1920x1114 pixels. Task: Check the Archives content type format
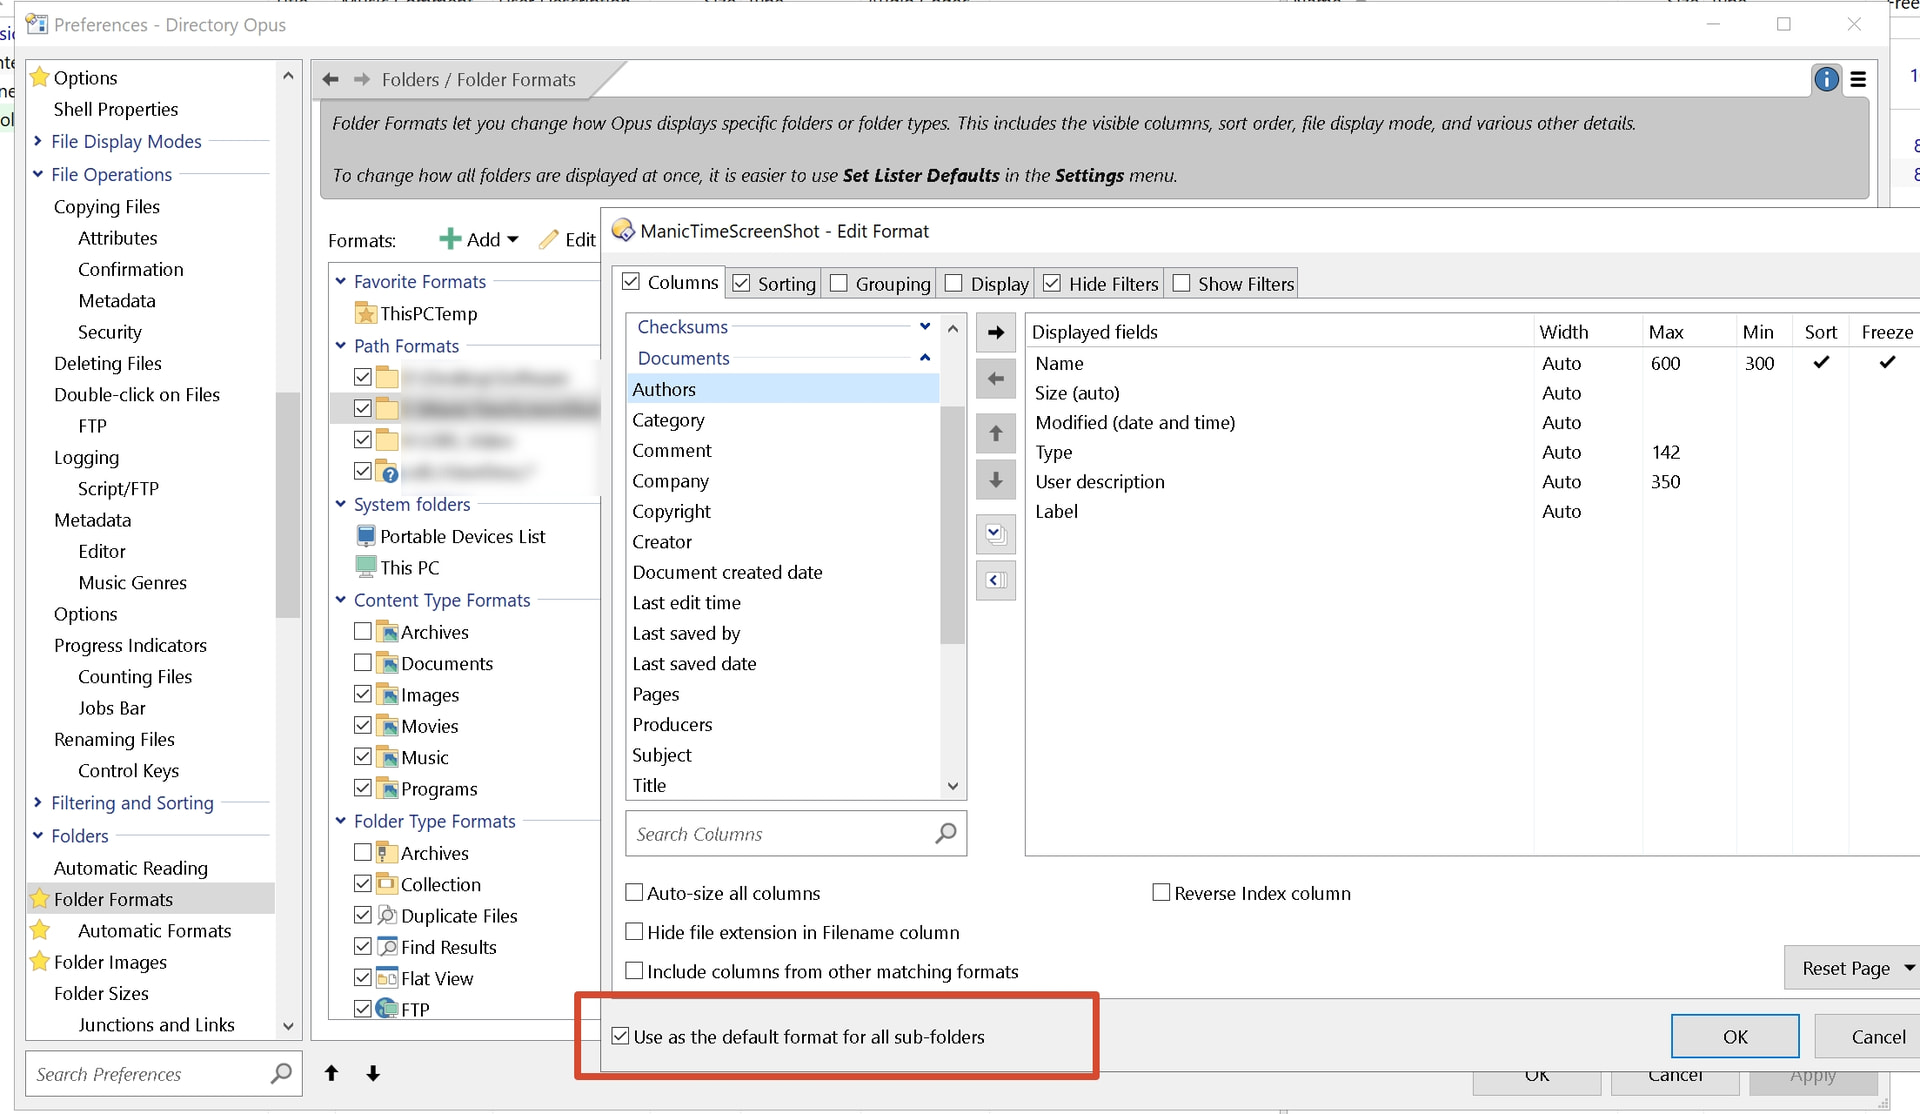[363, 632]
